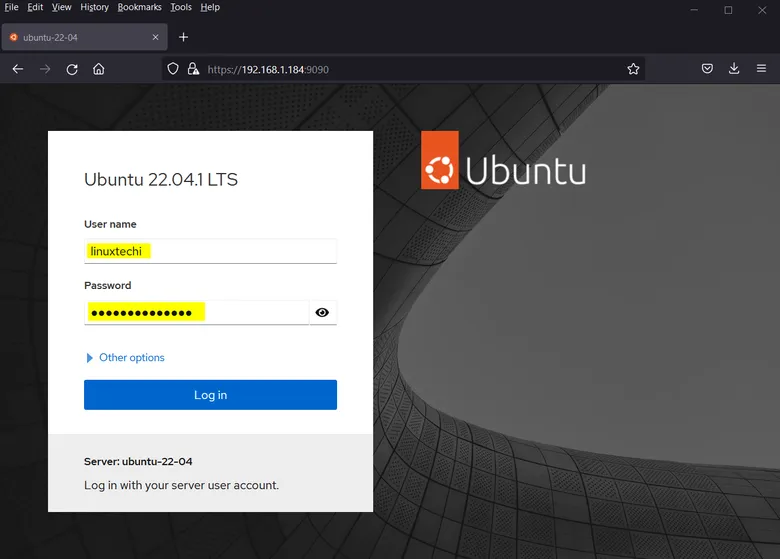Open the History menu
This screenshot has width=780, height=559.
point(95,7)
